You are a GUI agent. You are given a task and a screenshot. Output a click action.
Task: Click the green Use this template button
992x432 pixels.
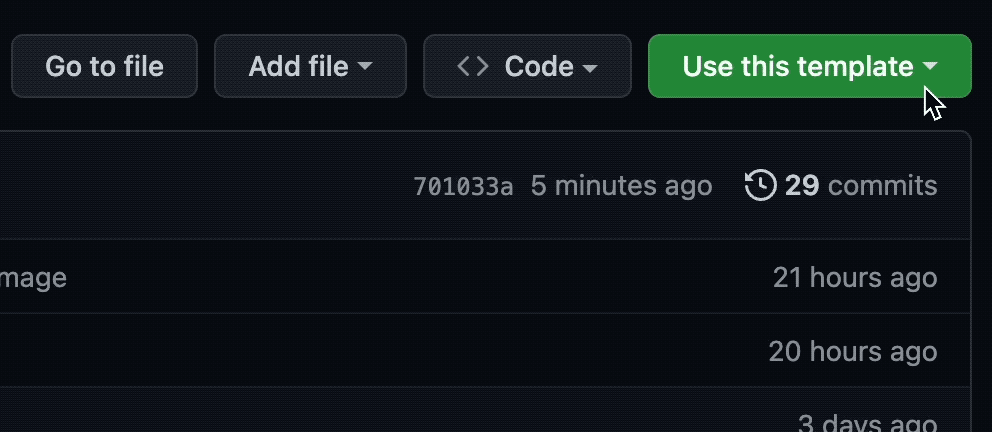click(810, 66)
